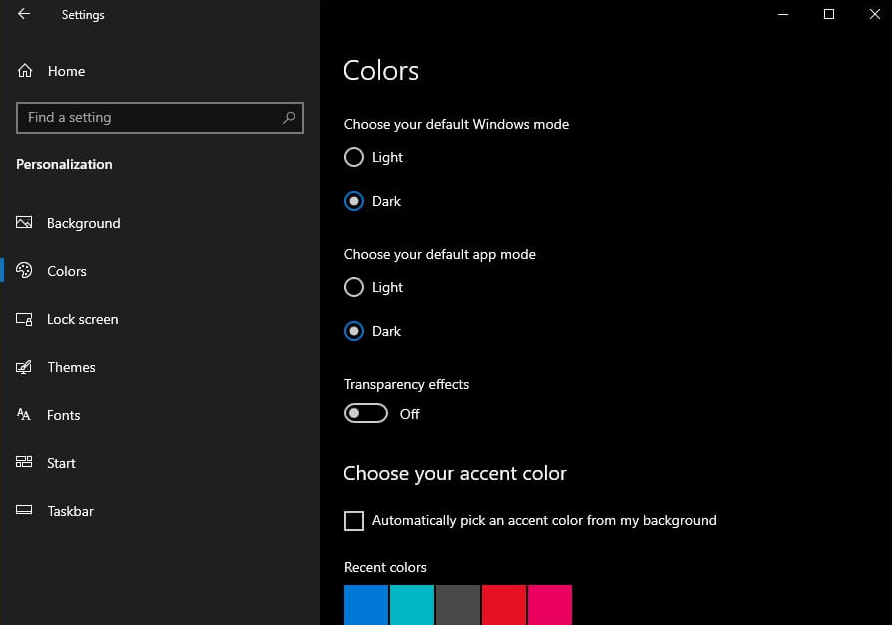Focus the Find a setting box
The height and width of the screenshot is (625, 892).
point(160,118)
